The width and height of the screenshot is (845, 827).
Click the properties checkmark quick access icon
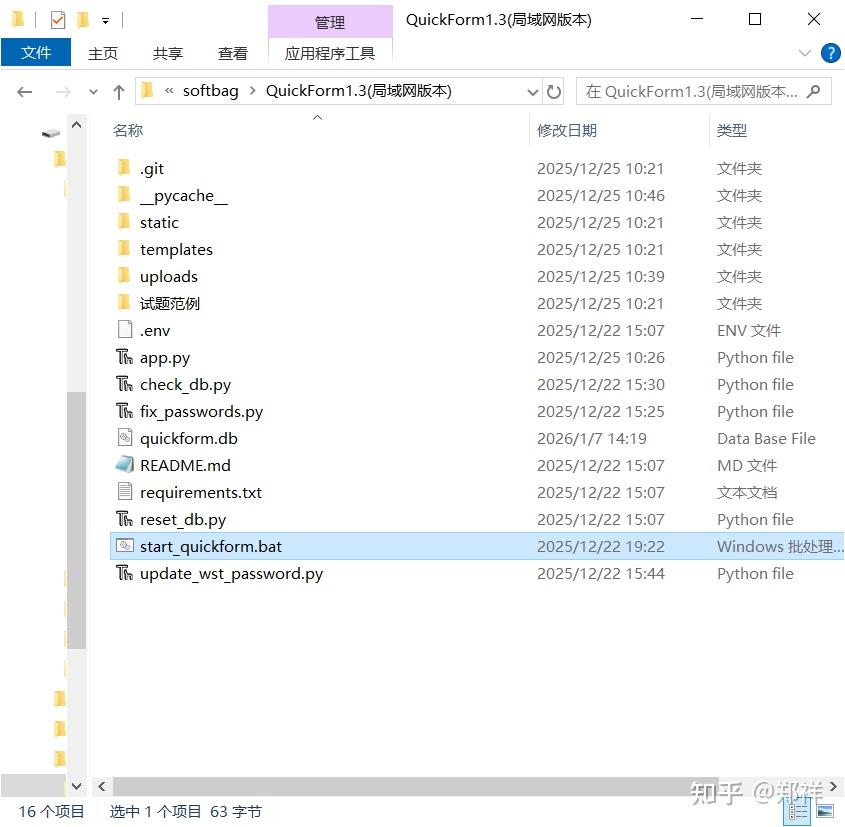tap(58, 20)
